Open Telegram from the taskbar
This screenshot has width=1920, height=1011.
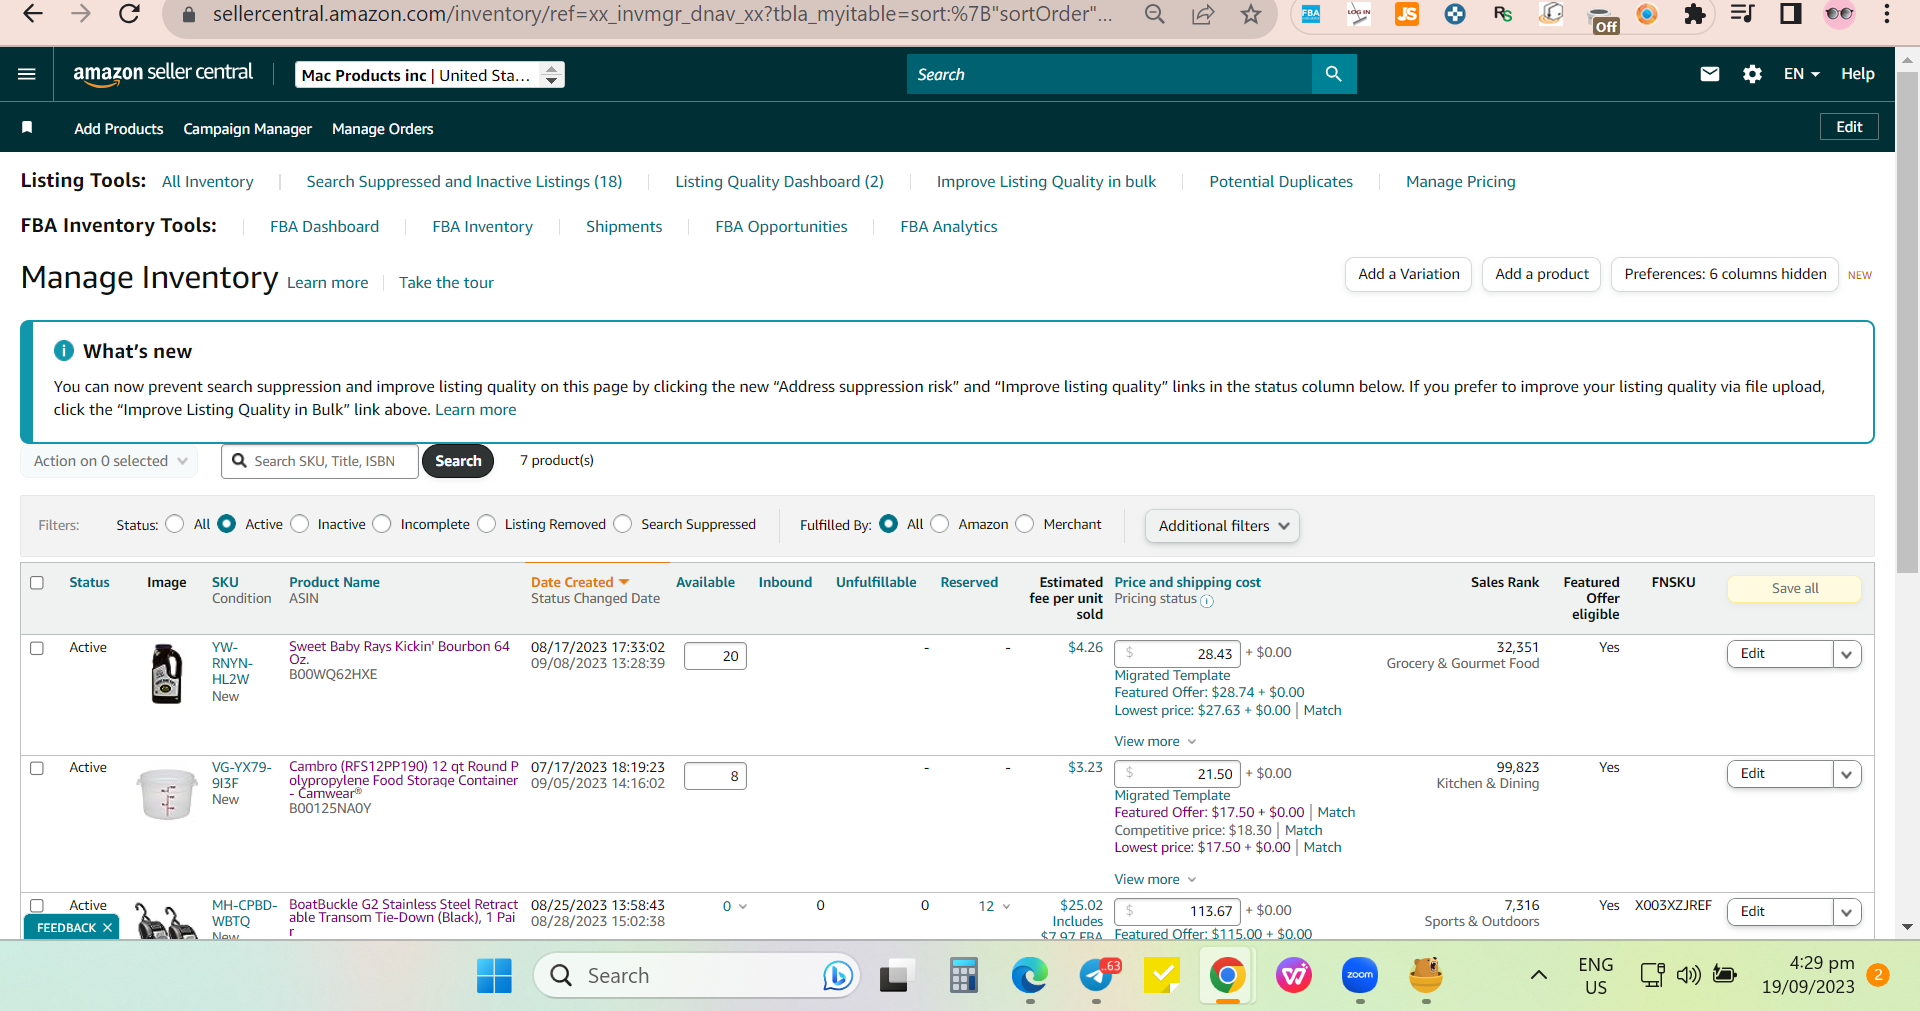[x=1097, y=975]
